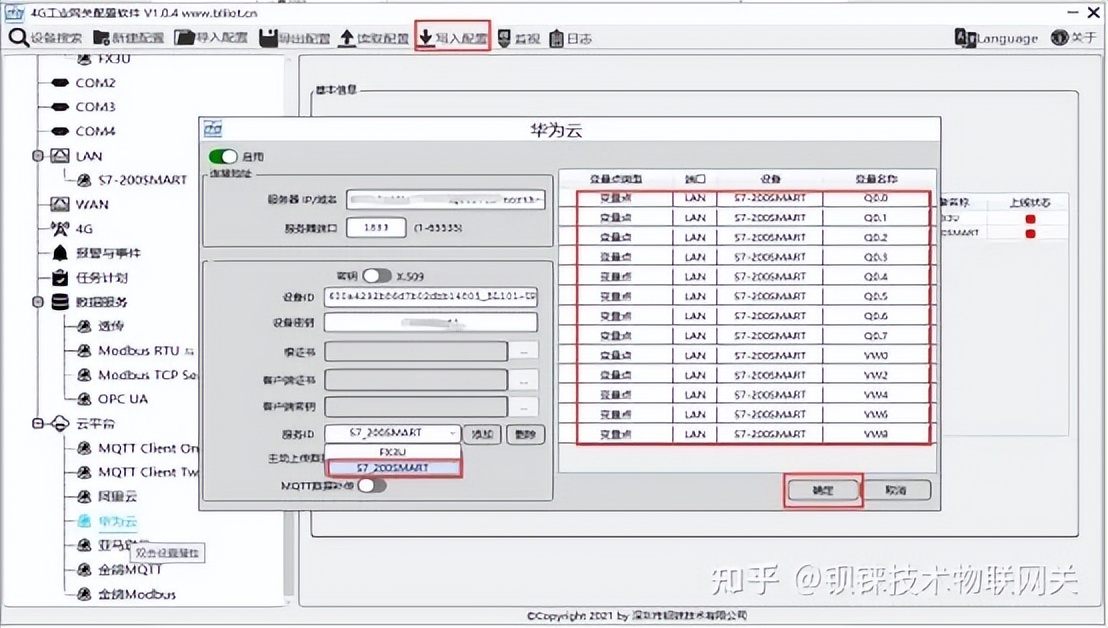Image resolution: width=1108 pixels, height=628 pixels.
Task: Switch authentication toggle to X.509 mode
Action: (x=375, y=275)
